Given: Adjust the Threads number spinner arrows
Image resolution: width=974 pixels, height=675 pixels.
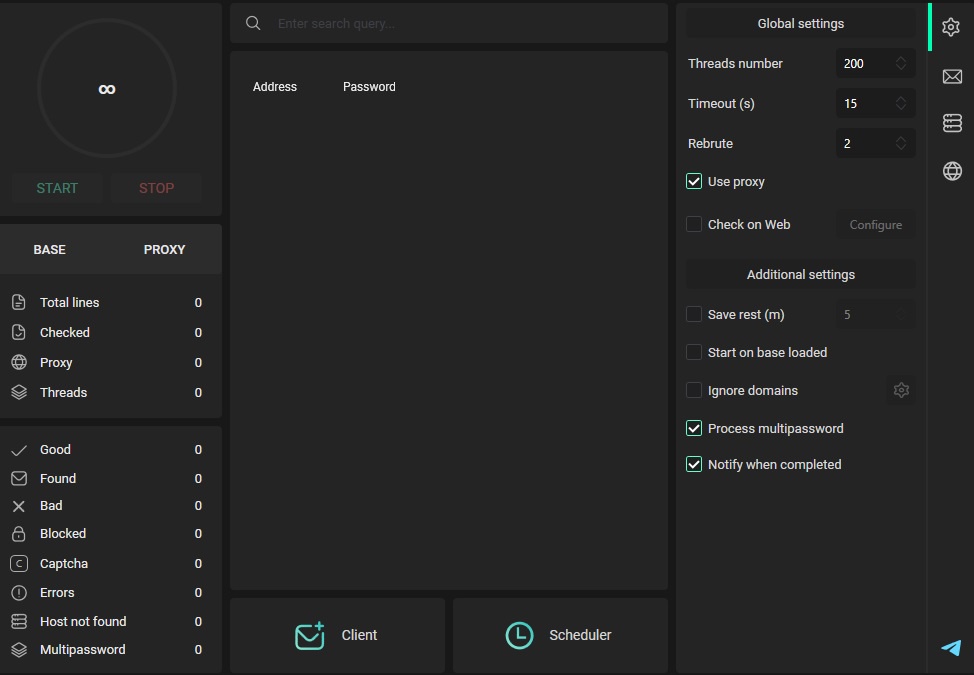Looking at the screenshot, I should pyautogui.click(x=901, y=64).
